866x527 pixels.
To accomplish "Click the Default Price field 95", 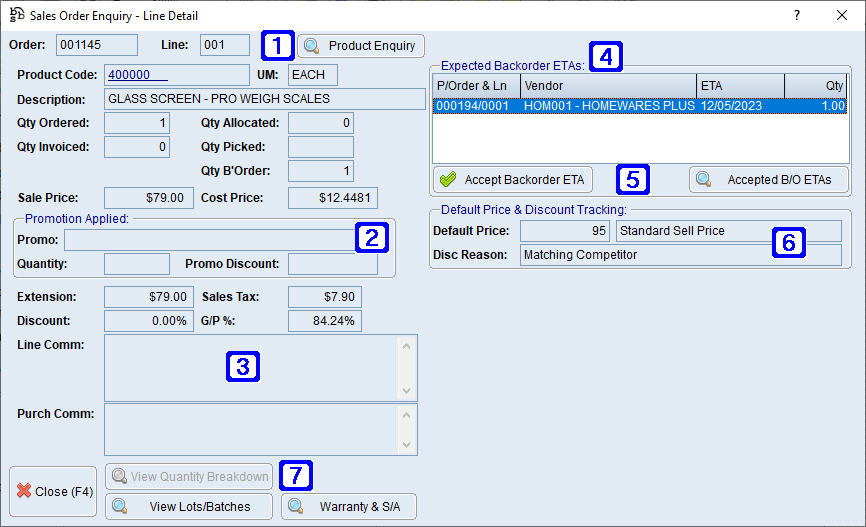I will point(566,231).
